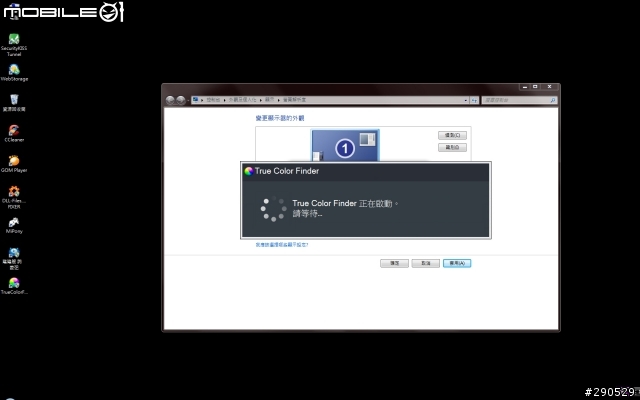
Task: Maximize the Control Panel window
Action: (535, 87)
